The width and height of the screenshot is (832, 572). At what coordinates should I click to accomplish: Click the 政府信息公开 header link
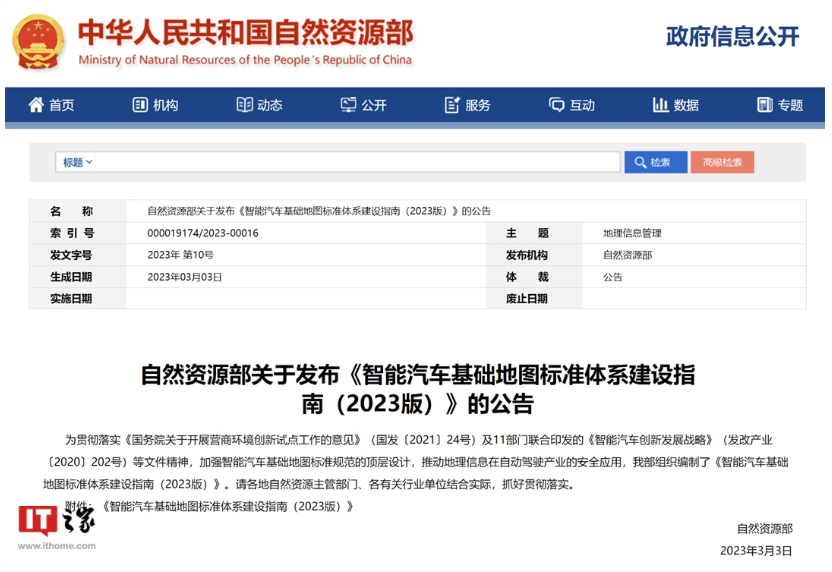pos(733,36)
